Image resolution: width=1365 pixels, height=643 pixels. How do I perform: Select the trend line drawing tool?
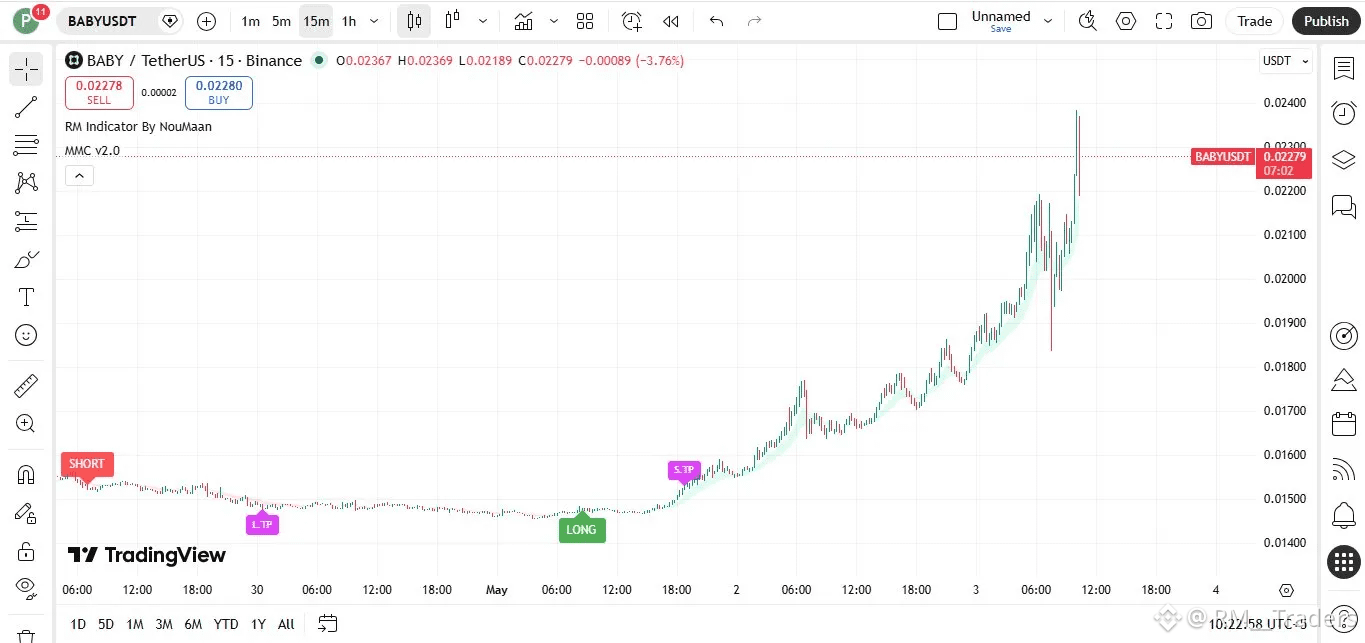tap(26, 107)
